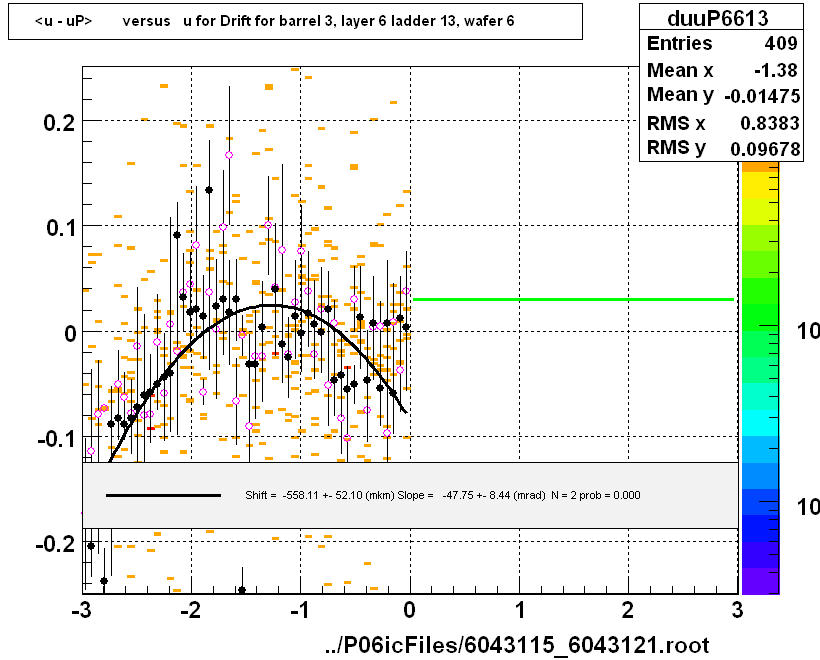Click the highest black data point marker
Screen dimensions: 820x660
pyautogui.click(x=209, y=190)
